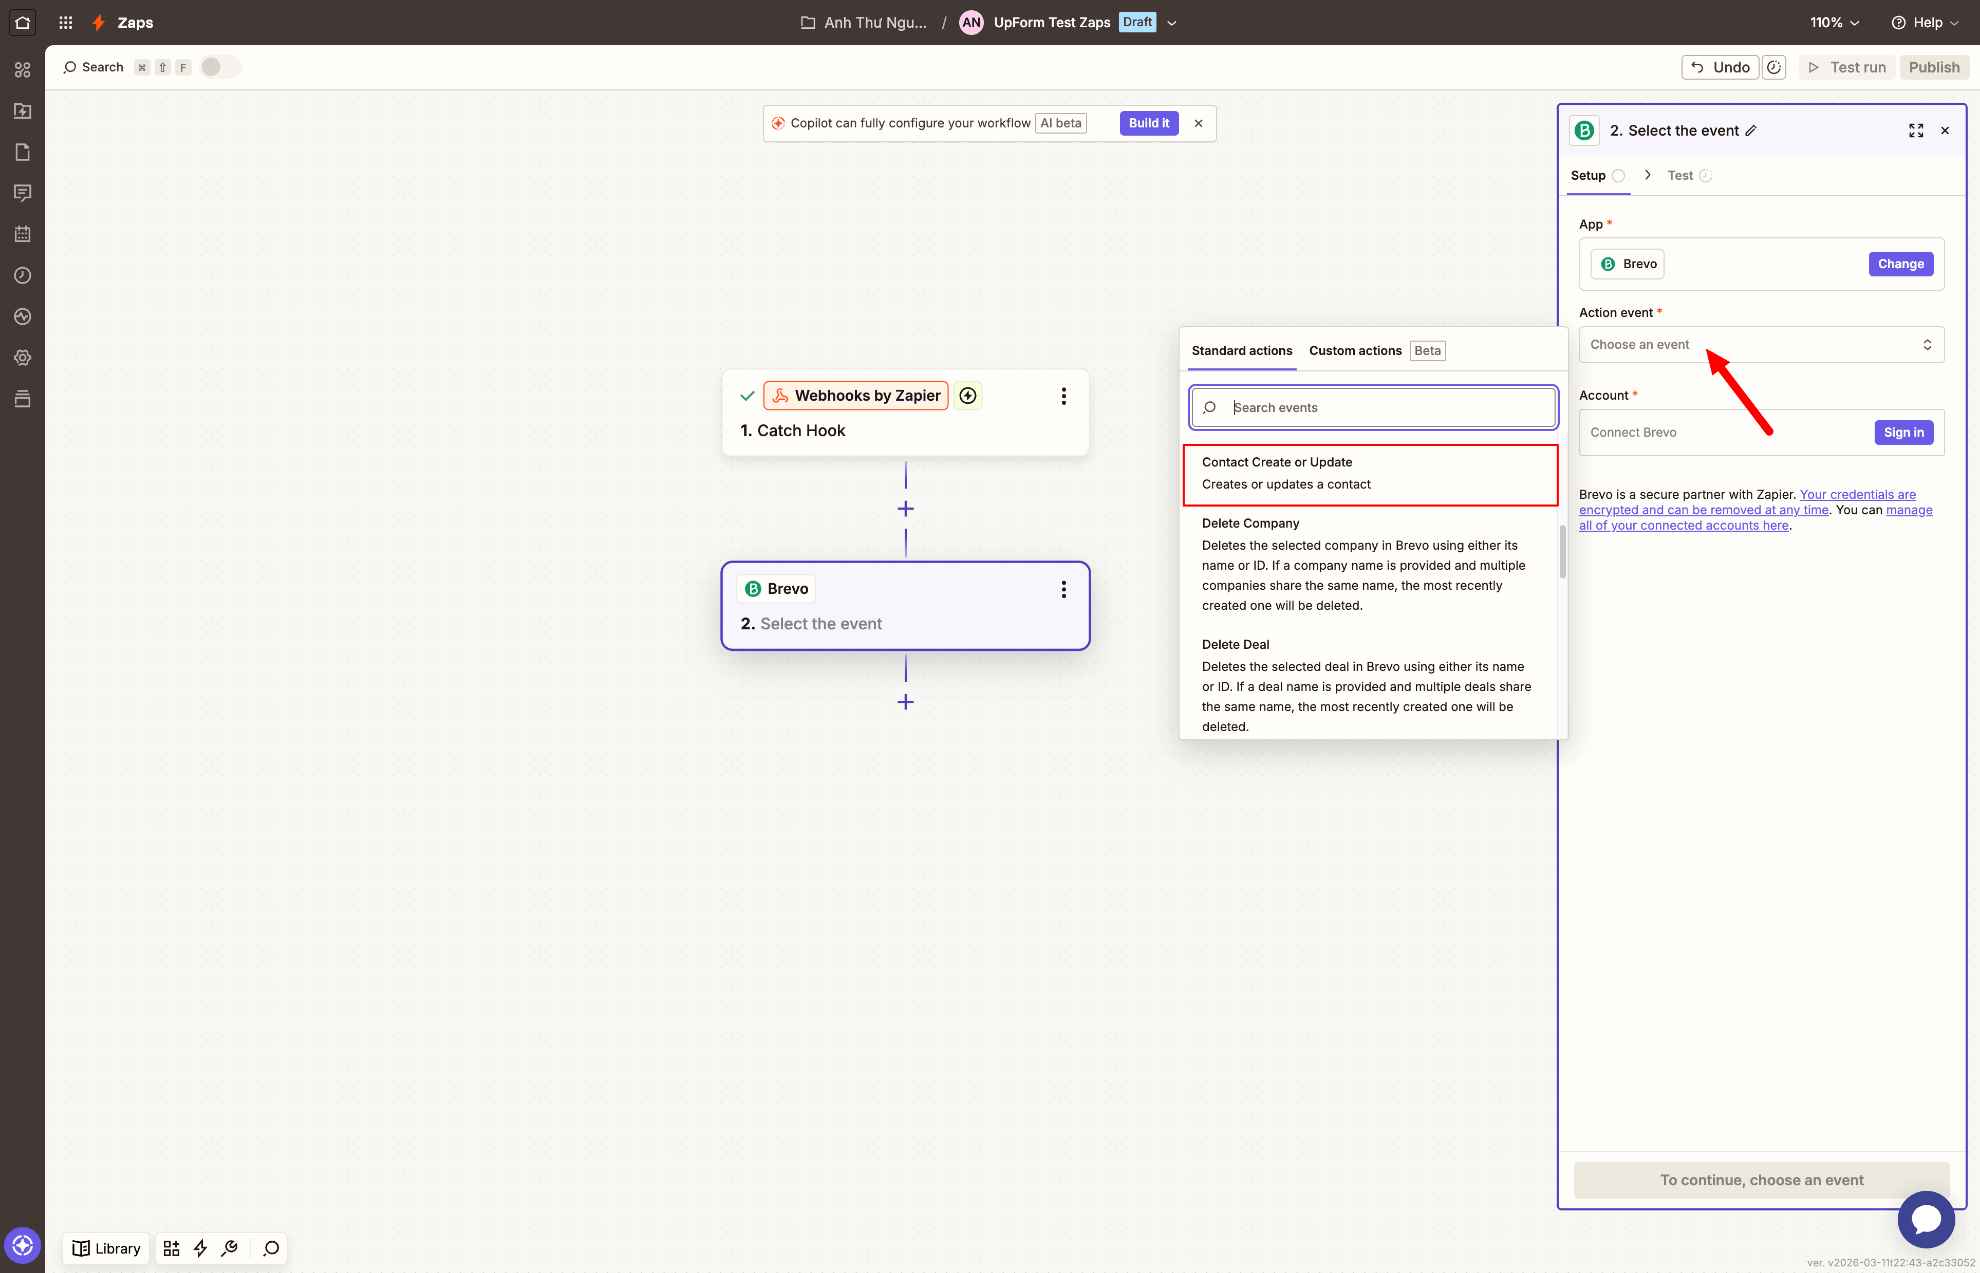Add a step between Webhooks and Brevo
Image resolution: width=1980 pixels, height=1273 pixels.
[906, 509]
